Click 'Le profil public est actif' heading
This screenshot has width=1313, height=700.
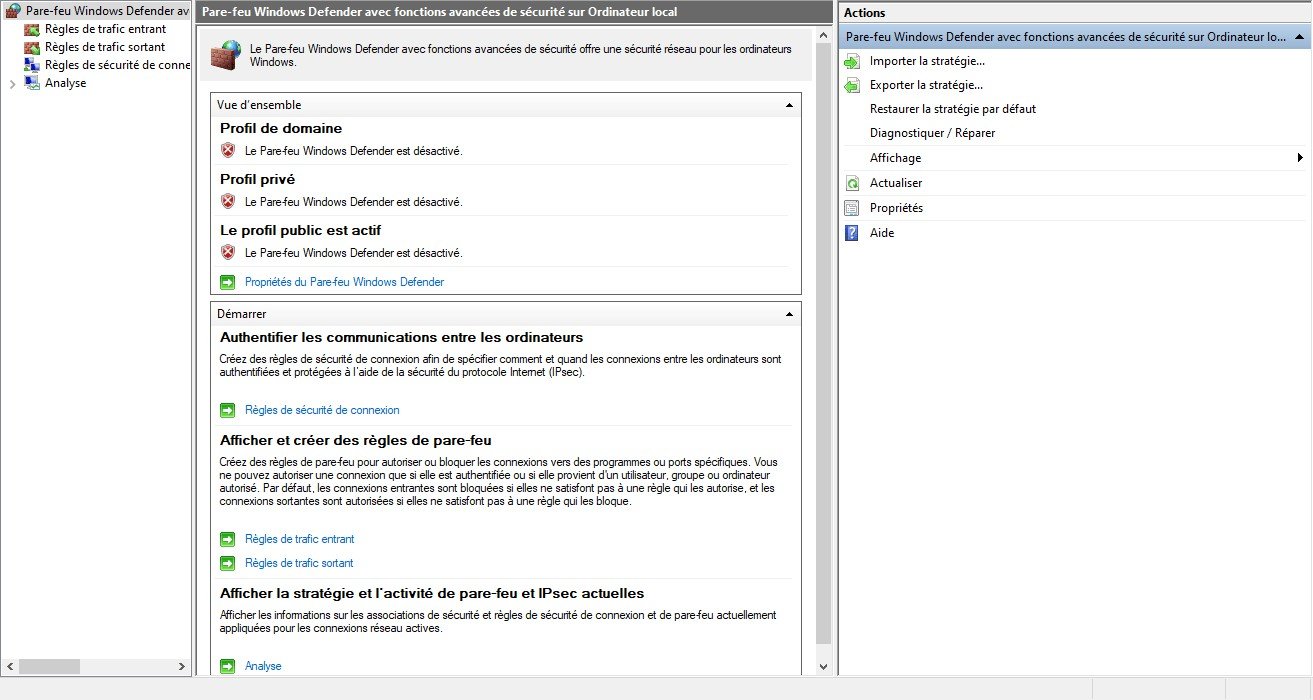point(300,230)
